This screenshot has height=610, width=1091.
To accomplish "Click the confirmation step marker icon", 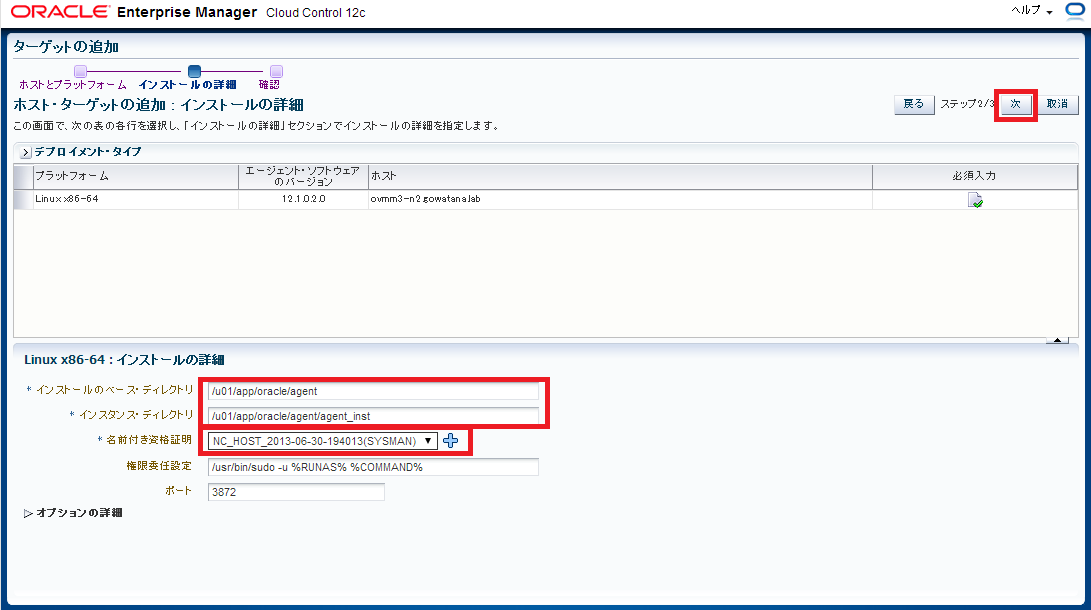I will (276, 71).
